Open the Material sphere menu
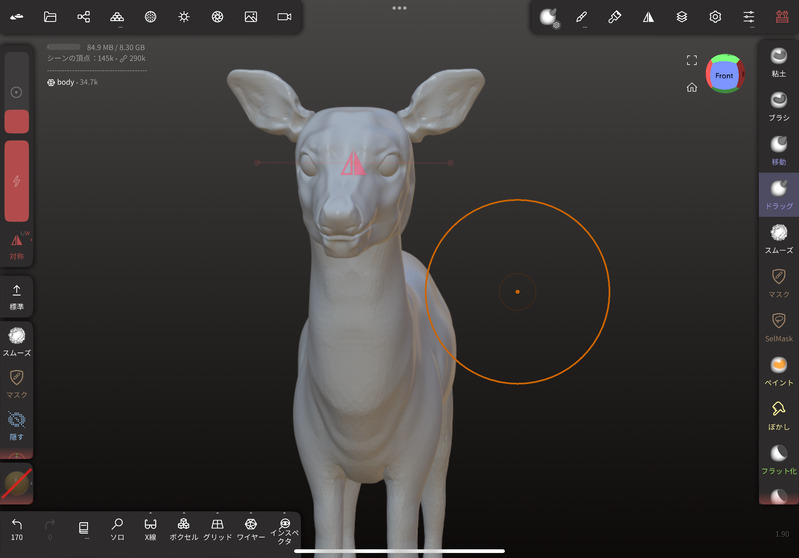The image size is (799, 558). [150, 17]
